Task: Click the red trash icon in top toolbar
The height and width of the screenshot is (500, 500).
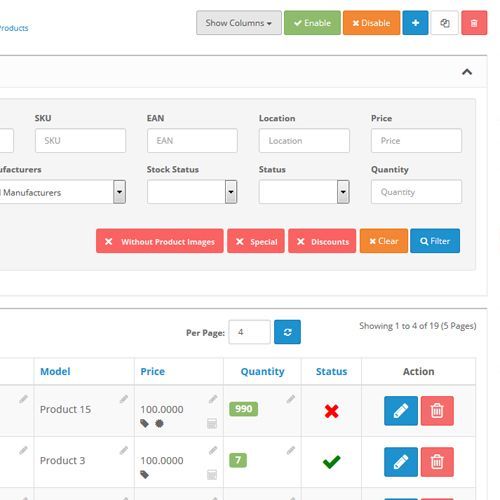Action: [x=474, y=23]
